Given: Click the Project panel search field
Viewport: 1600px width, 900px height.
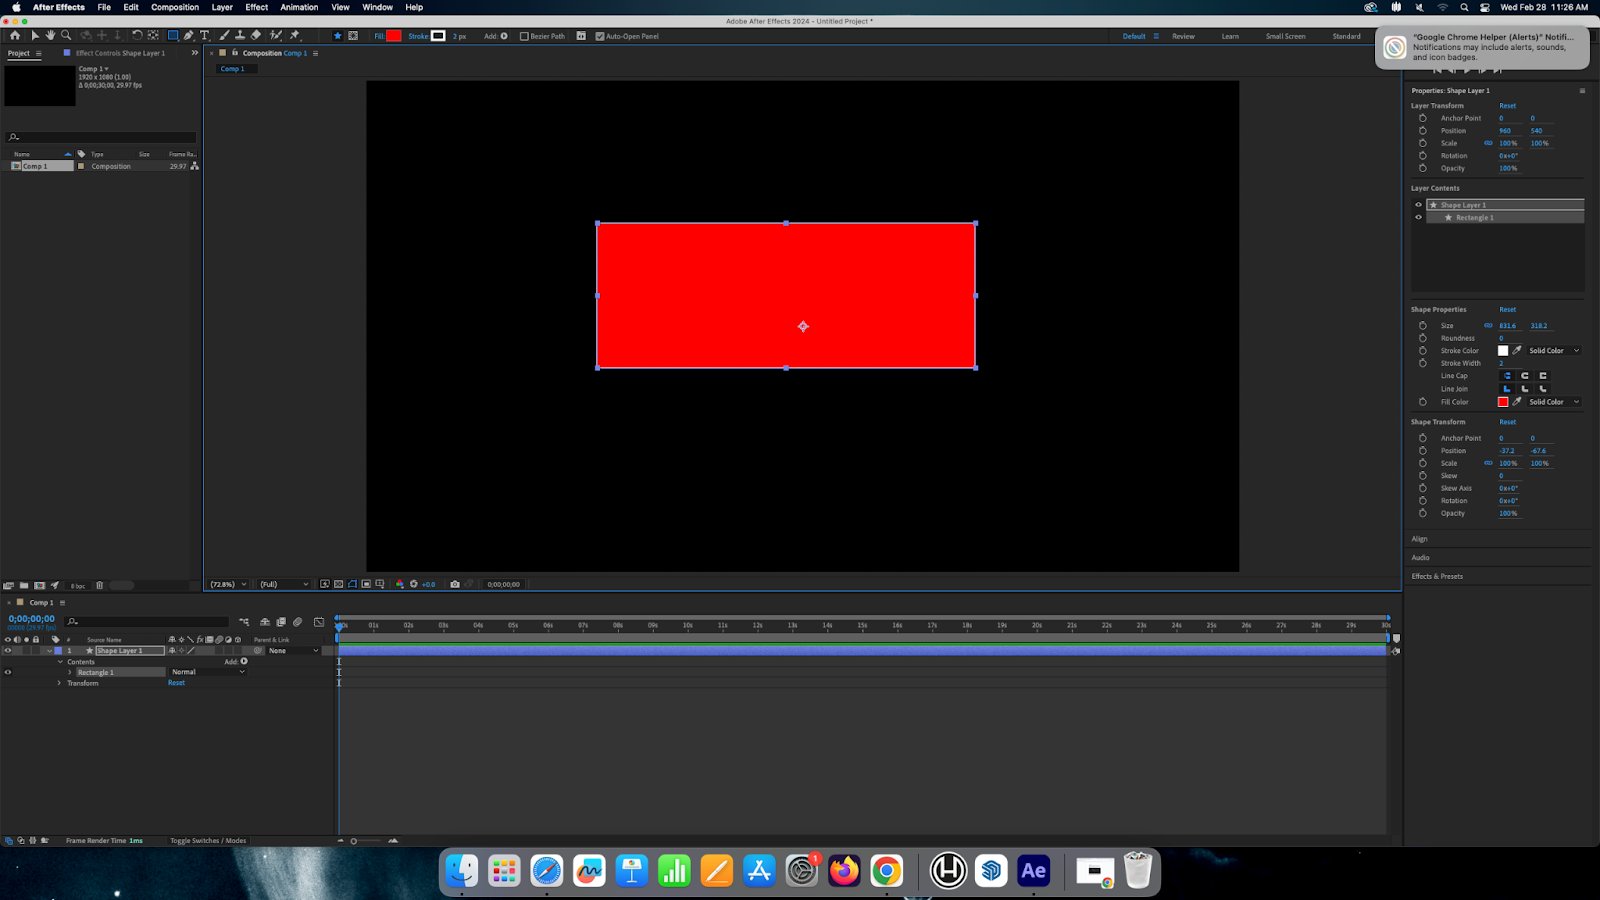Looking at the screenshot, I should click(x=100, y=137).
